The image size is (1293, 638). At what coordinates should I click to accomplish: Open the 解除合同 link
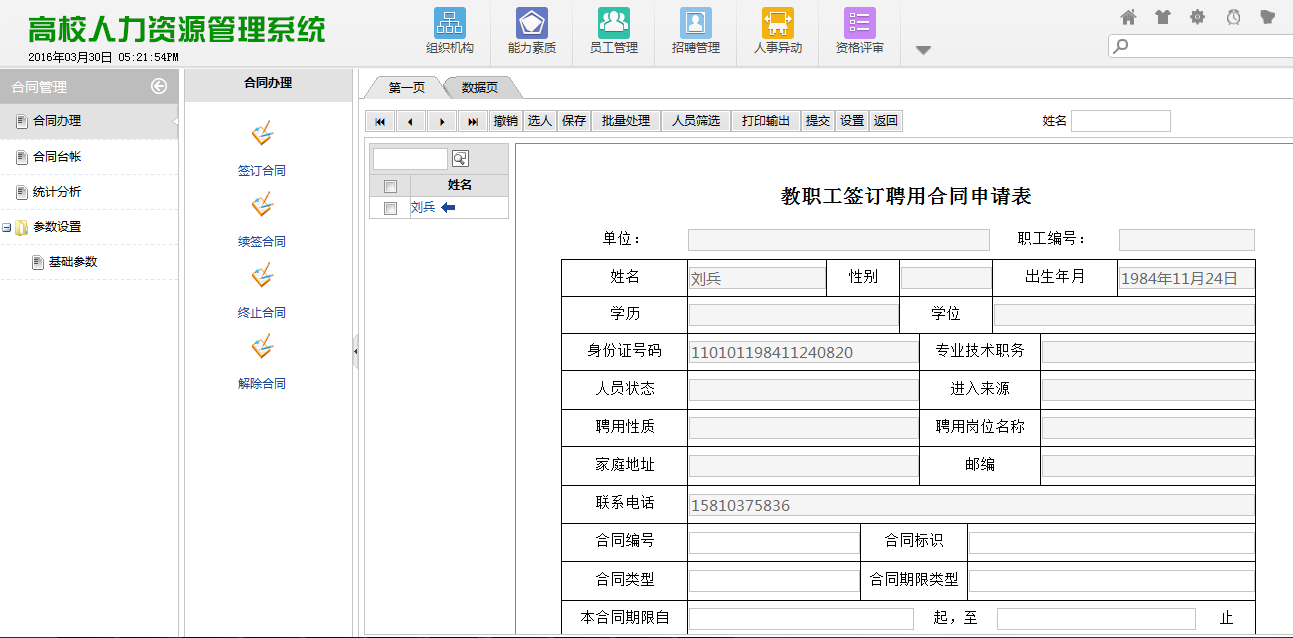tap(262, 384)
